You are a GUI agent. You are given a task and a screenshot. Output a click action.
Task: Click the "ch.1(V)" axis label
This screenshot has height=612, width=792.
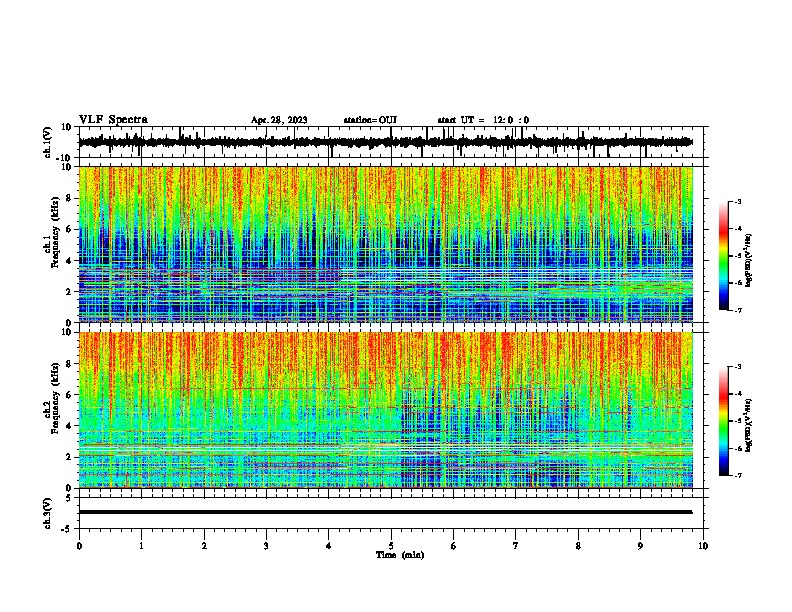point(48,142)
